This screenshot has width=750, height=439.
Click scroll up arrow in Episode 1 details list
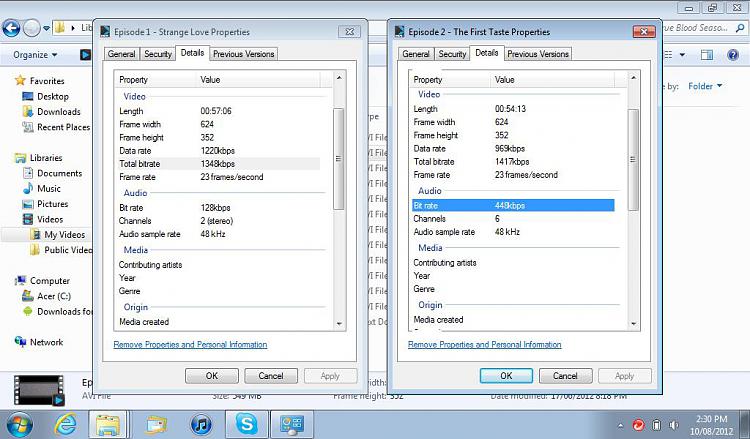(339, 77)
